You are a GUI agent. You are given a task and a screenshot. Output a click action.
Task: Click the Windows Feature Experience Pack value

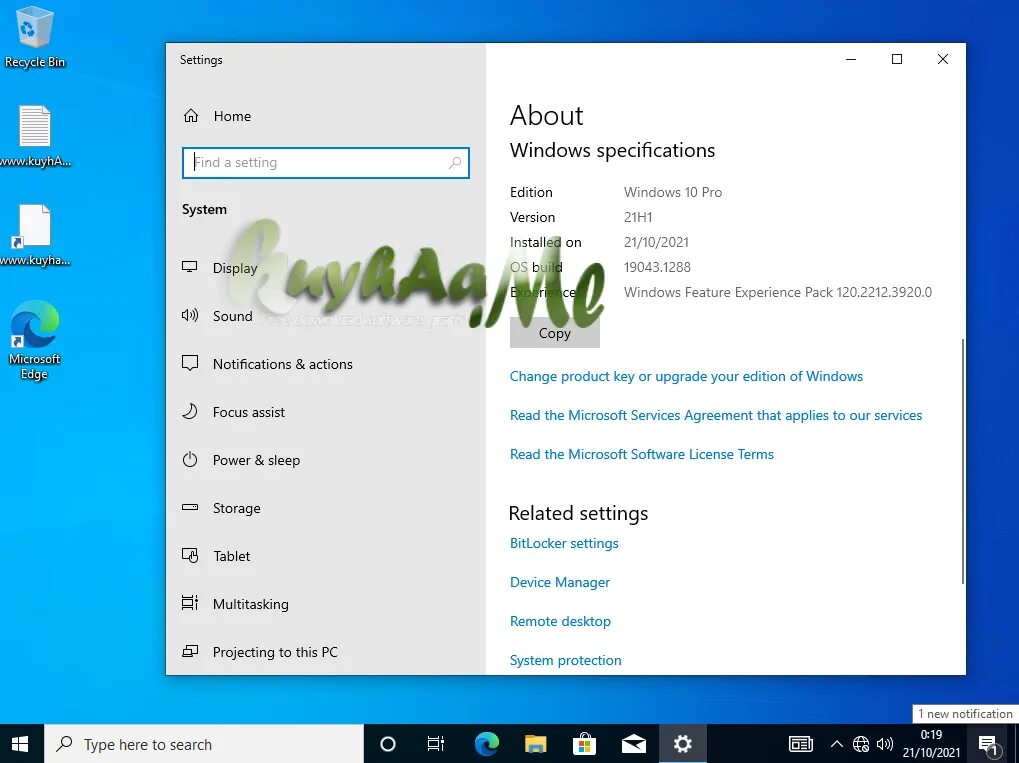click(x=778, y=292)
